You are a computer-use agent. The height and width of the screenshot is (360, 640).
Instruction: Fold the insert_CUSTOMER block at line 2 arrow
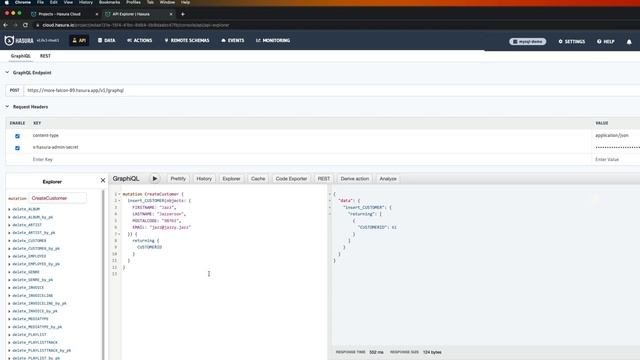coord(119,200)
